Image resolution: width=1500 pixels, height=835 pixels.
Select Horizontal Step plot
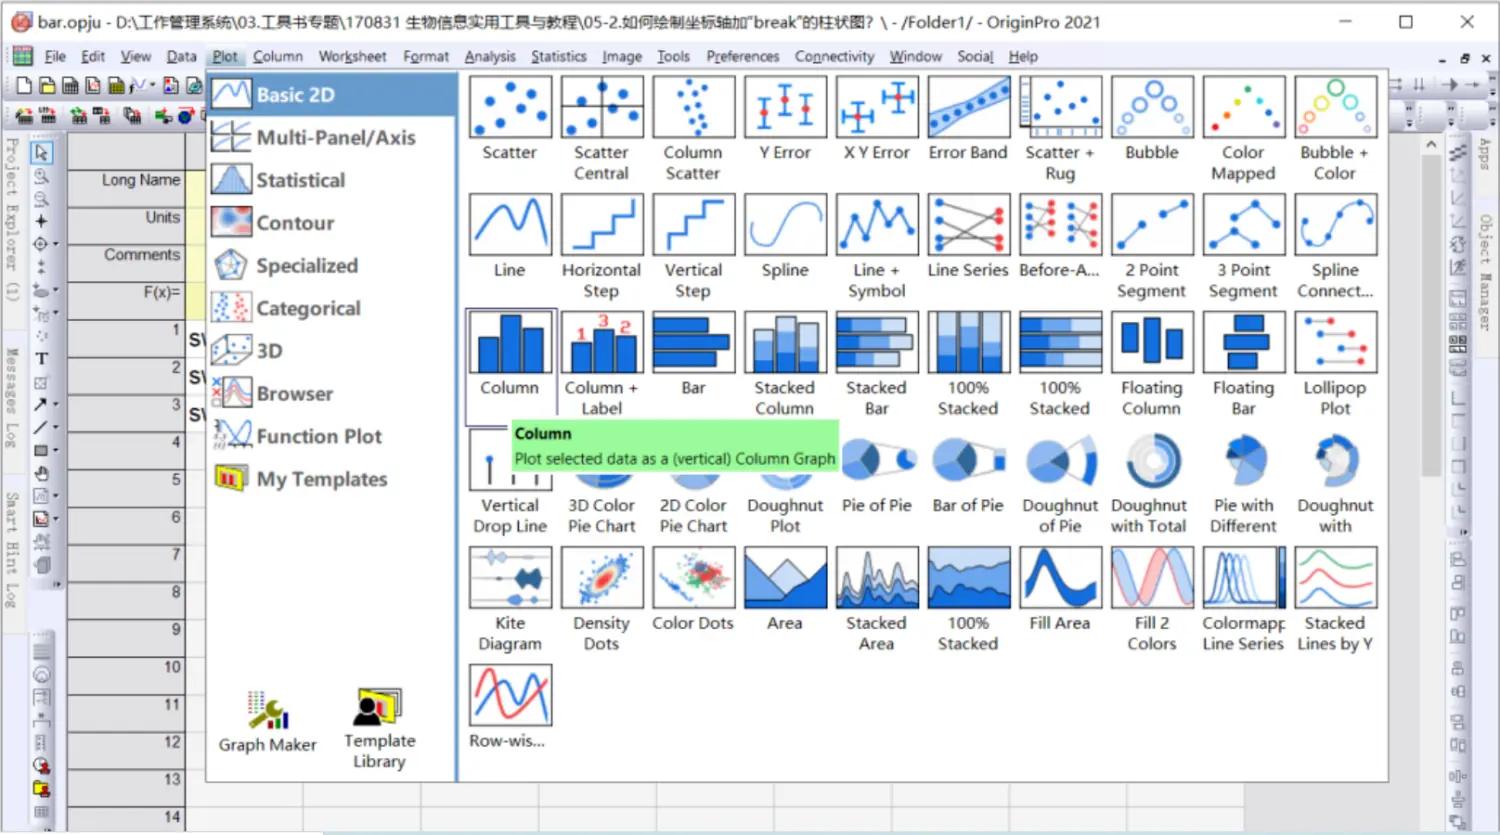point(602,225)
